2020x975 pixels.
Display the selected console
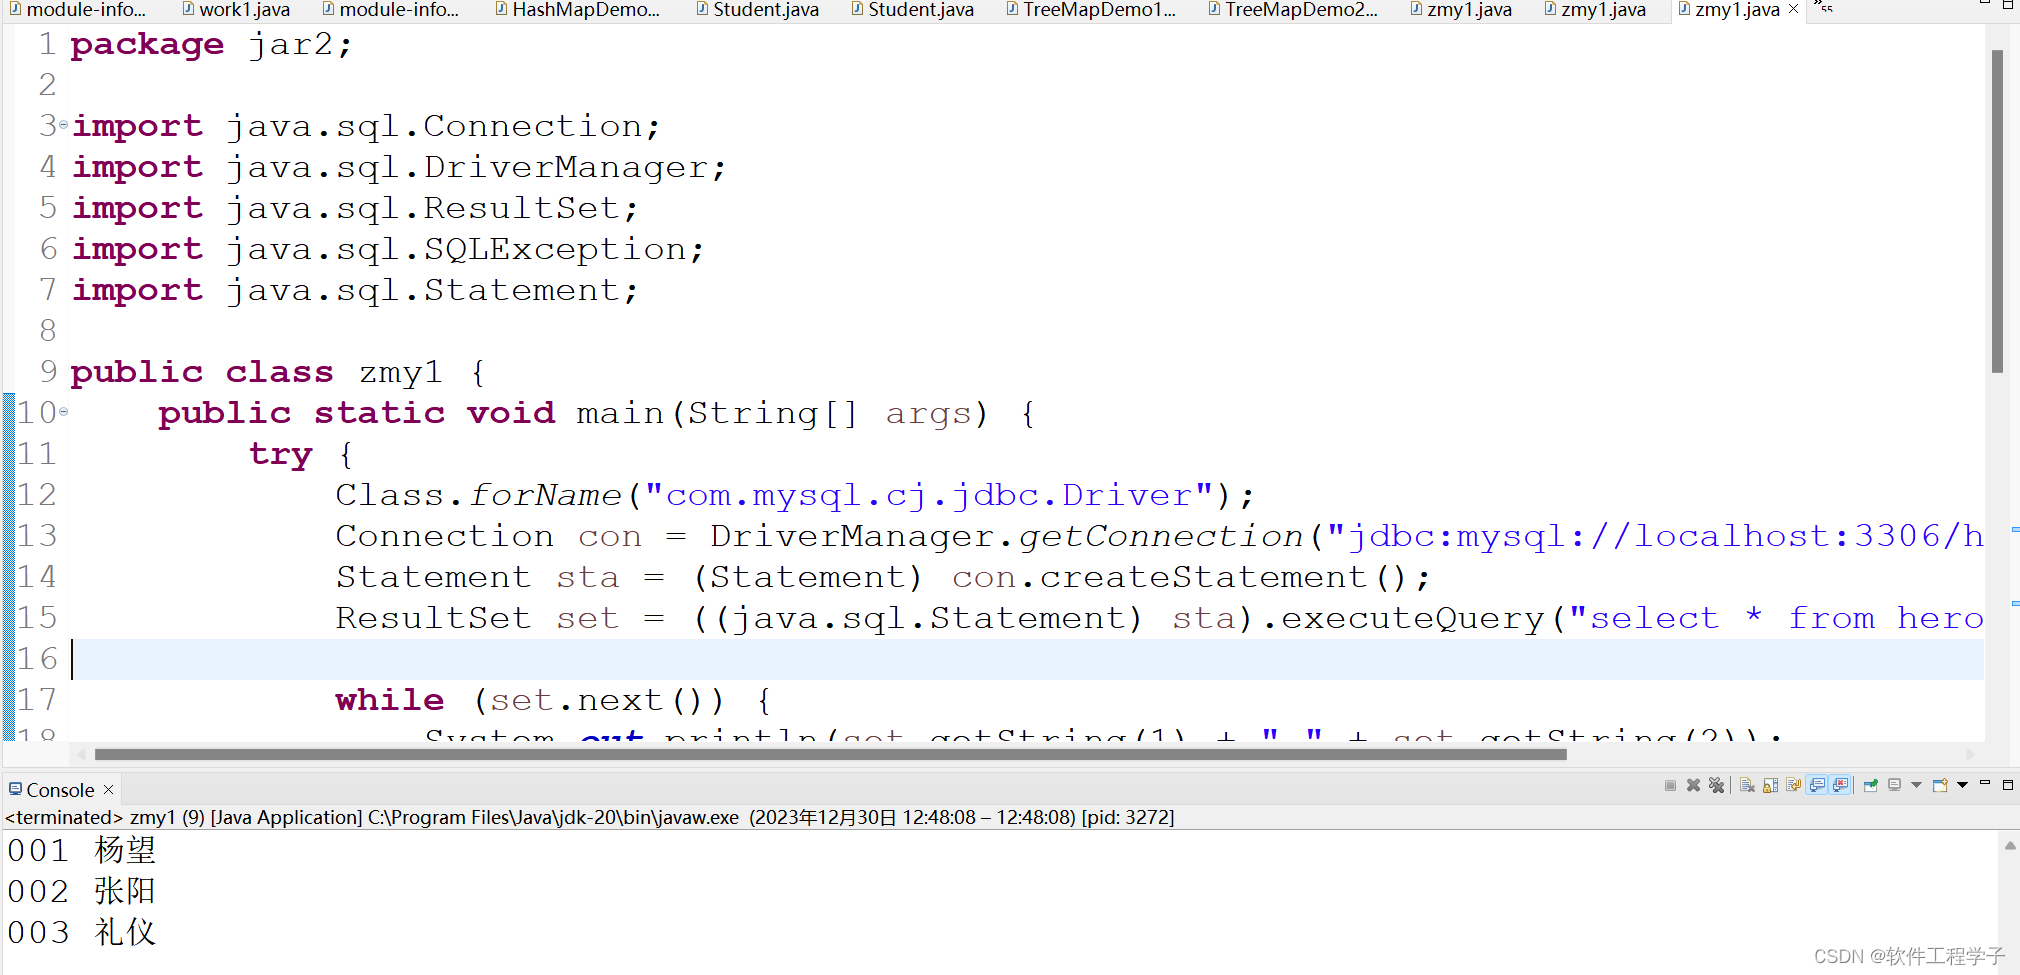click(x=1895, y=786)
